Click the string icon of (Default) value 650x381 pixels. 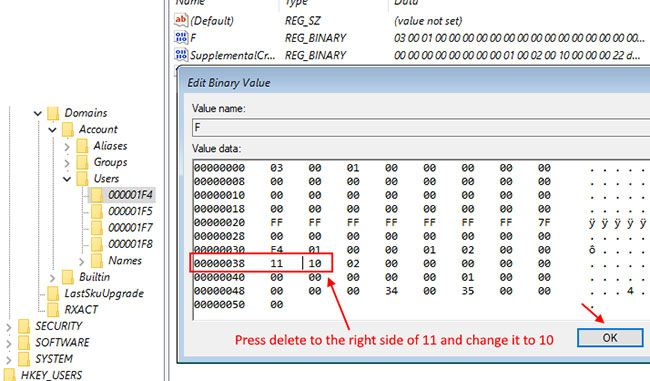(181, 20)
